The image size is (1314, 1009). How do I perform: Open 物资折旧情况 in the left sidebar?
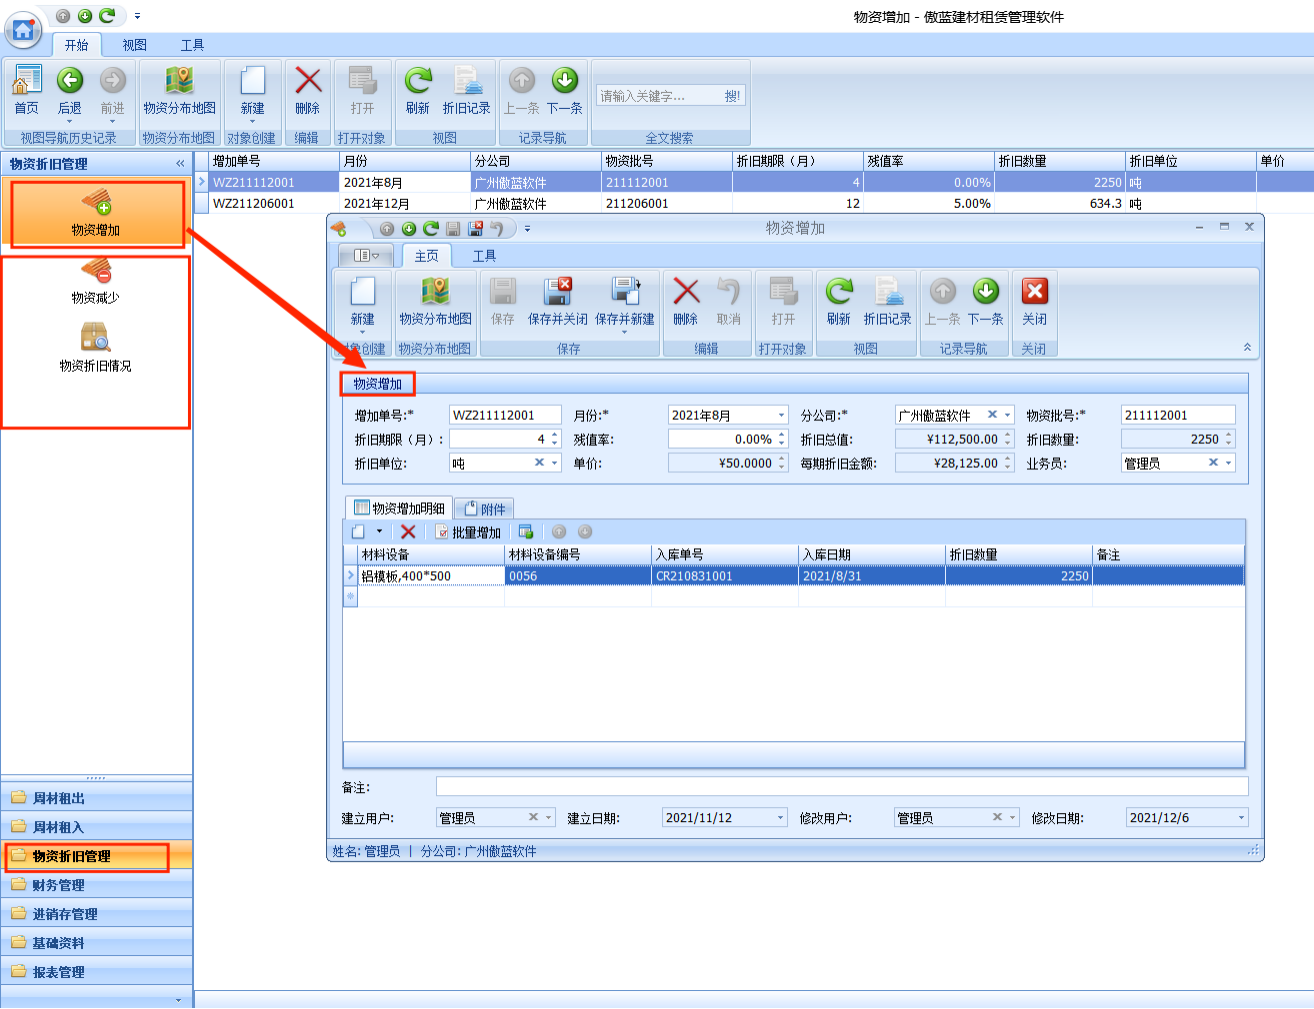[x=96, y=349]
